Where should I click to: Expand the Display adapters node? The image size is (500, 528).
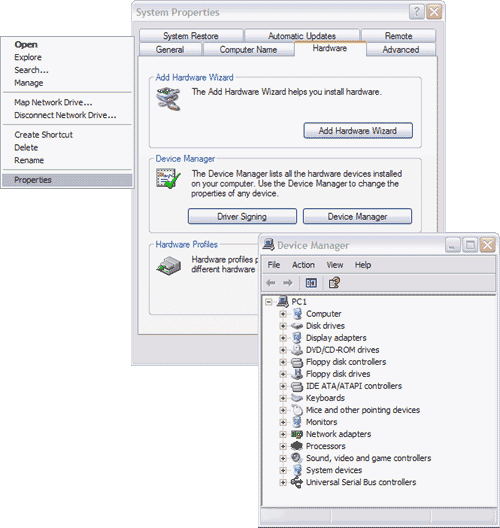point(283,338)
